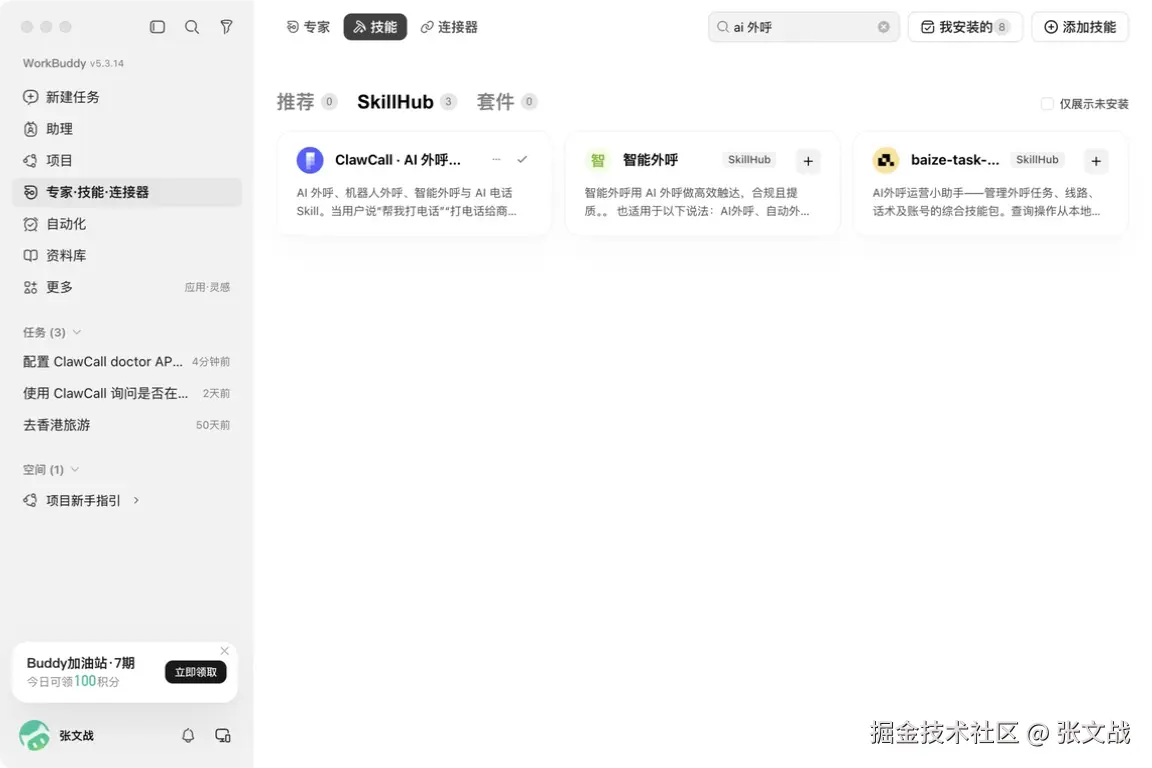The height and width of the screenshot is (768, 1152).
Task: Click SkillHub tag on 智能外呼 card
Action: [749, 159]
